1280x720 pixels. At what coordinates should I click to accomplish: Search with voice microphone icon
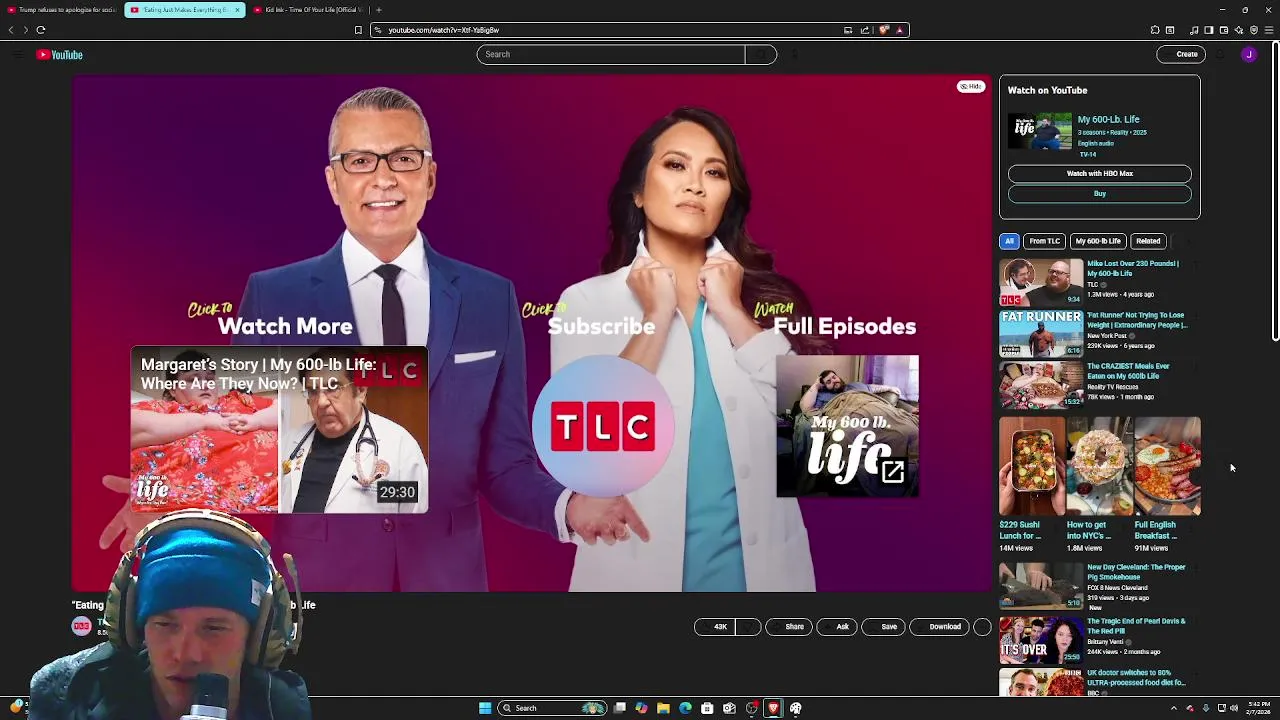click(x=795, y=55)
